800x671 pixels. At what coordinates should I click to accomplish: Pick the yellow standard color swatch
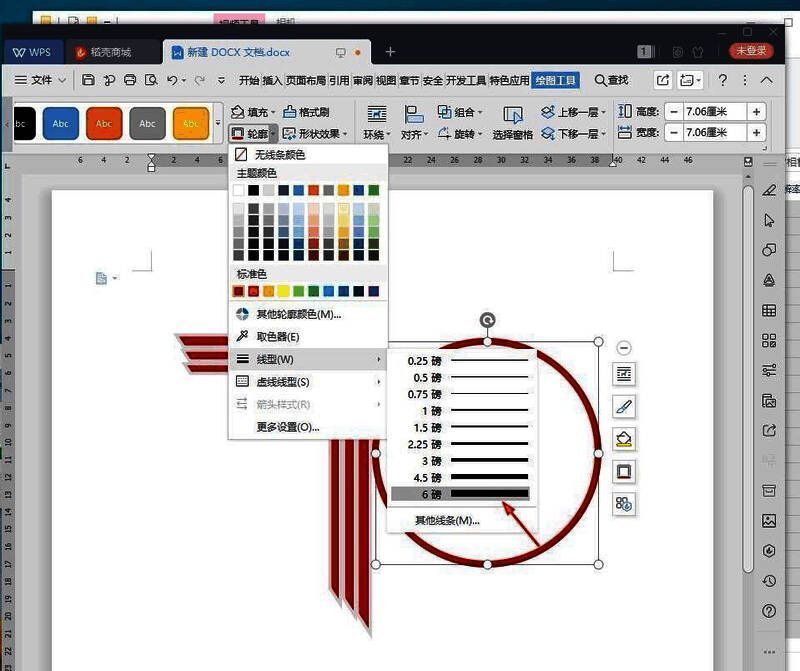[284, 292]
